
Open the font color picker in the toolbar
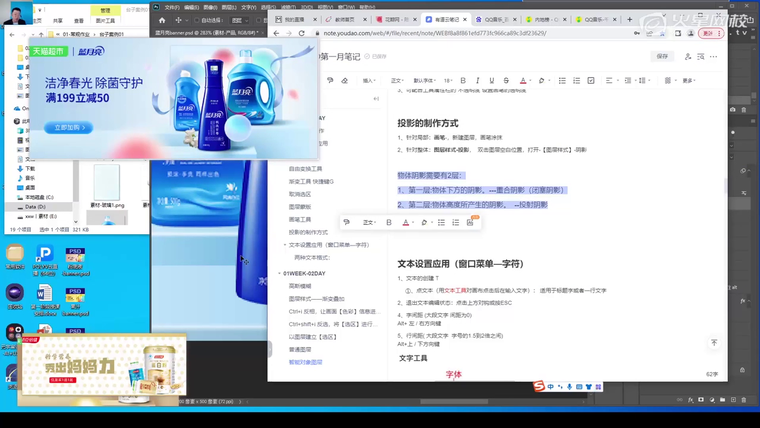(x=522, y=80)
